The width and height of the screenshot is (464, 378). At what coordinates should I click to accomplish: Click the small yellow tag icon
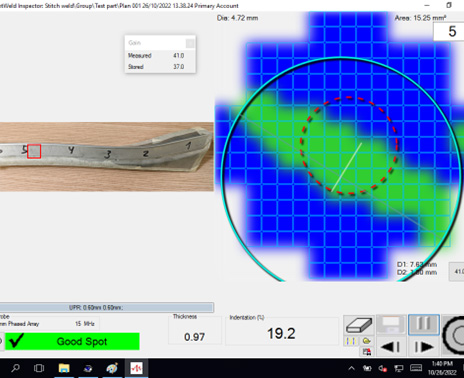(x=366, y=341)
